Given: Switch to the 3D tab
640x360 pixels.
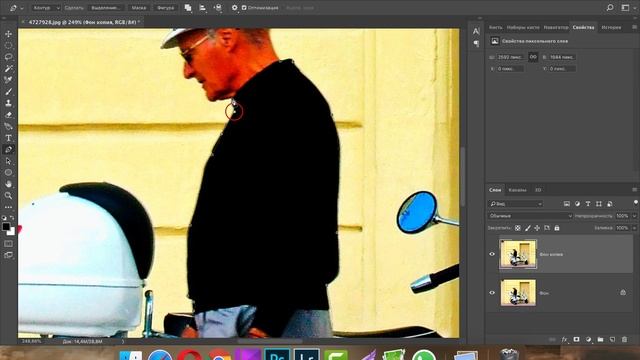Looking at the screenshot, I should click(538, 190).
